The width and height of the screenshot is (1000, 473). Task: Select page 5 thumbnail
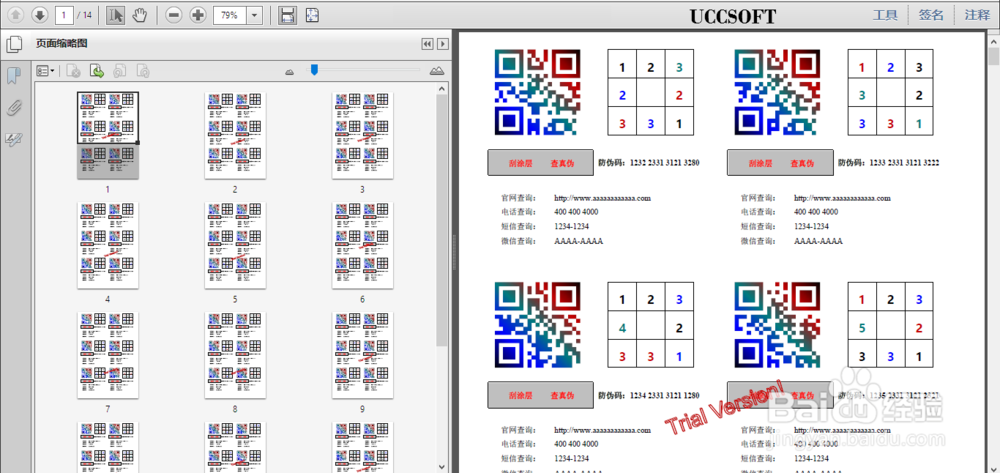click(x=235, y=245)
